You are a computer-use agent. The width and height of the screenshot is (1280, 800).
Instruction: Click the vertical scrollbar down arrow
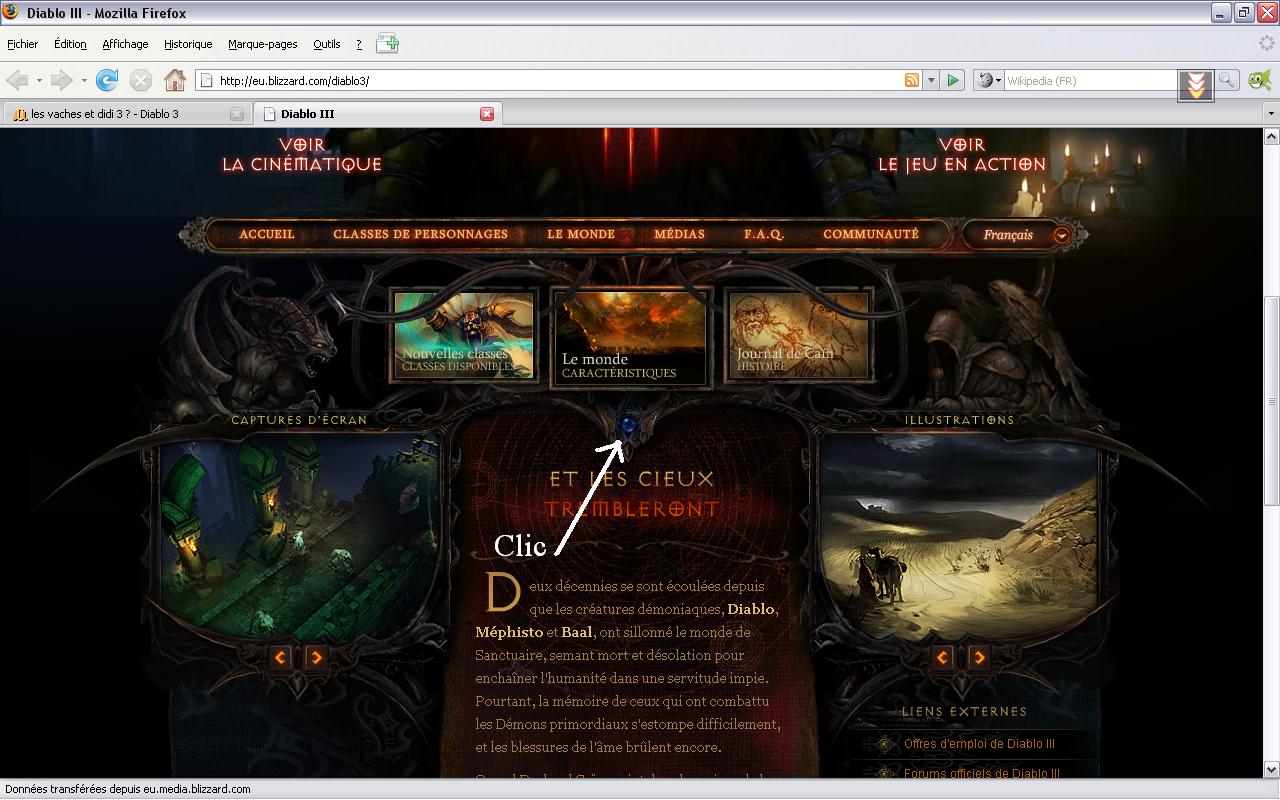pos(1271,770)
